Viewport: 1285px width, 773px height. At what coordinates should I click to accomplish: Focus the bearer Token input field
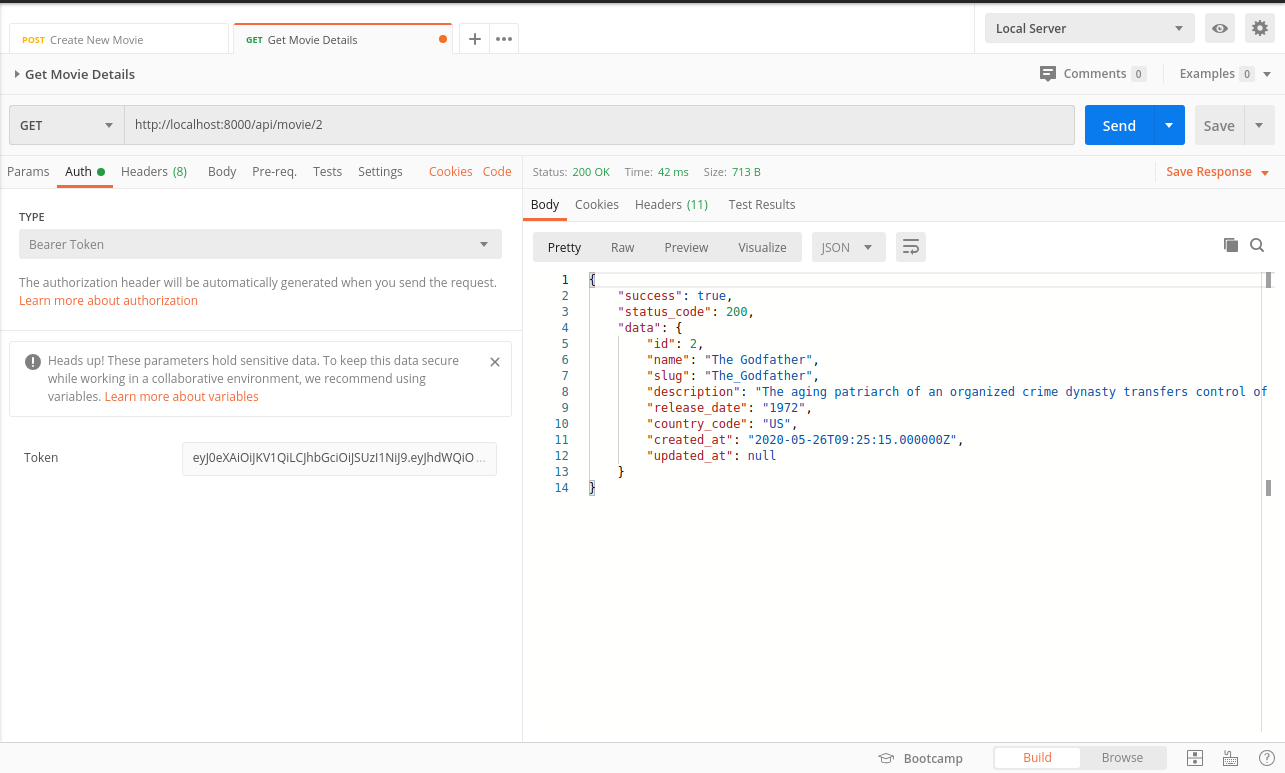click(x=339, y=458)
